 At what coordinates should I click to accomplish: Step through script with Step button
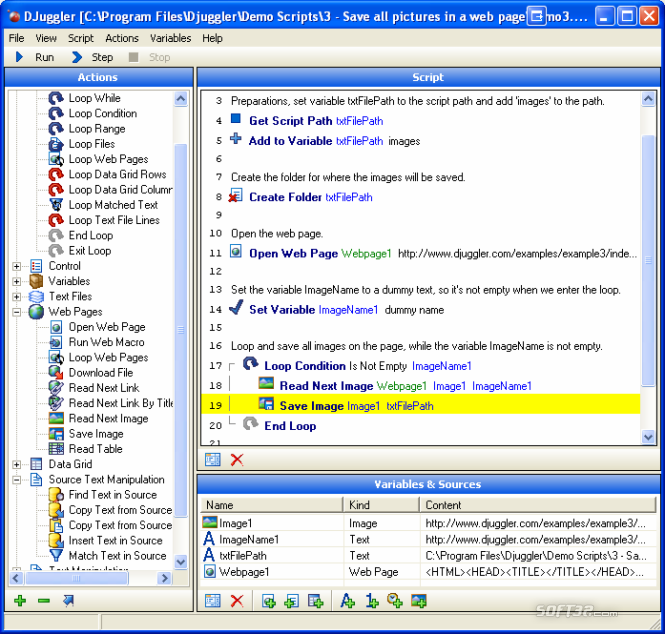(x=92, y=57)
